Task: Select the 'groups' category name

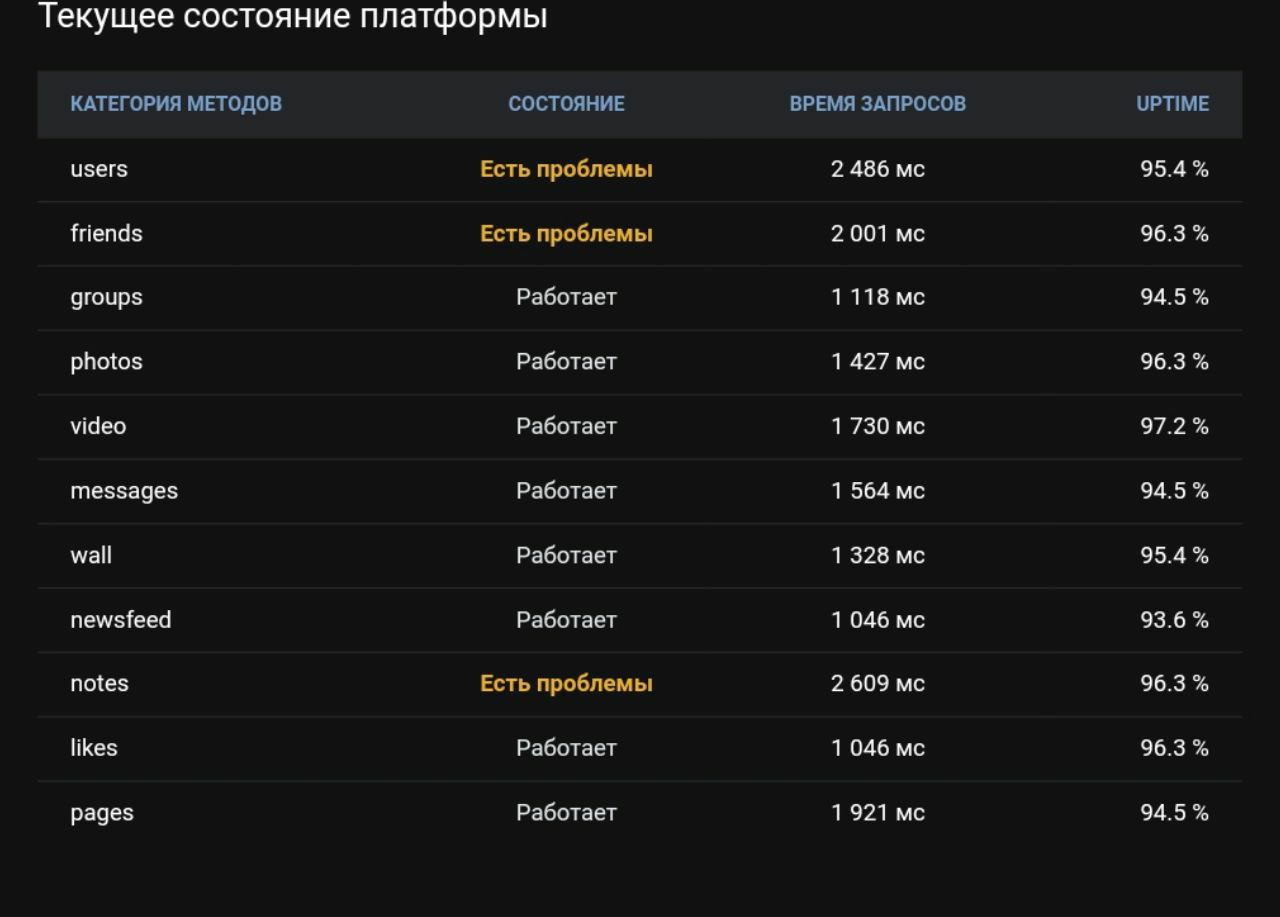Action: click(x=106, y=297)
